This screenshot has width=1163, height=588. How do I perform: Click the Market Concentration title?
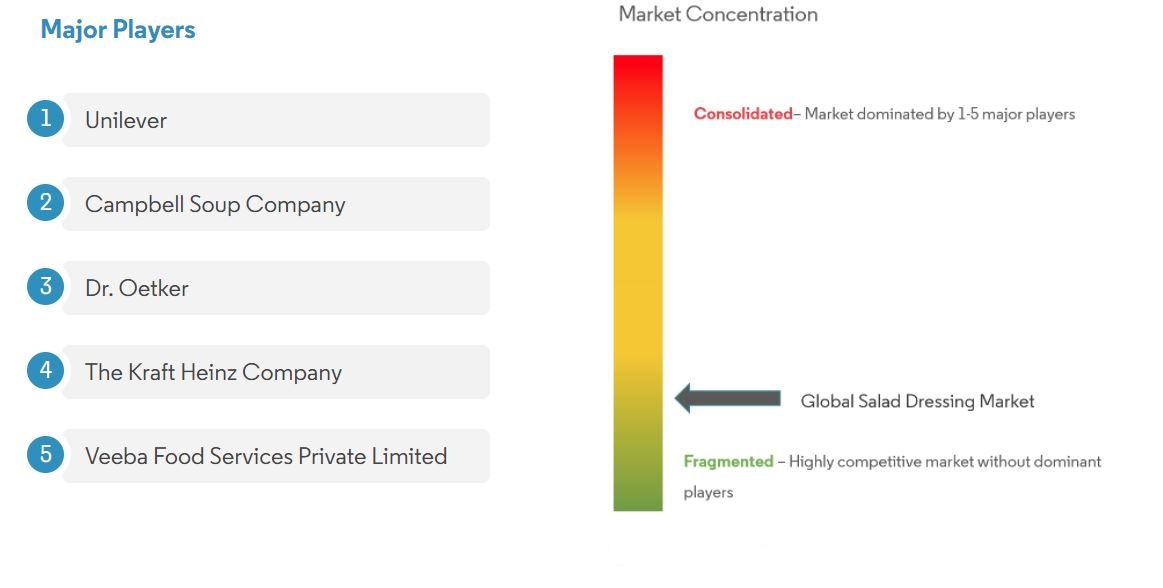718,14
